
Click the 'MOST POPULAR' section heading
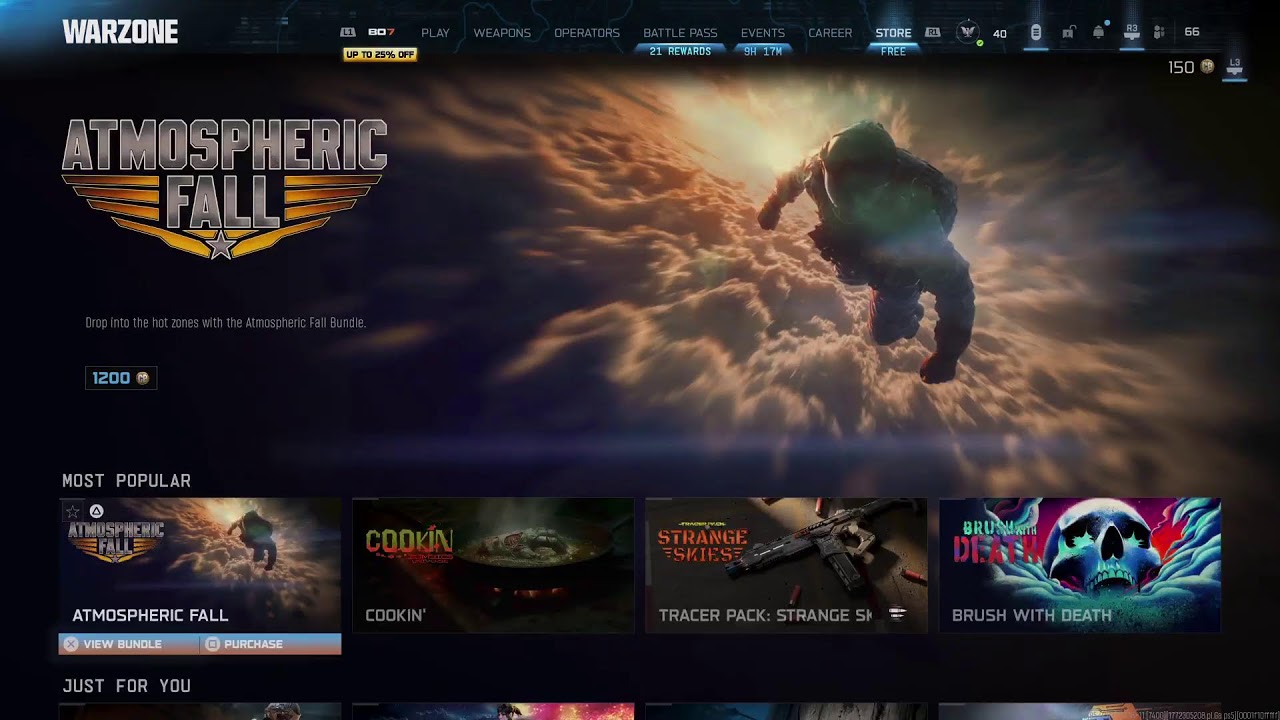(126, 481)
